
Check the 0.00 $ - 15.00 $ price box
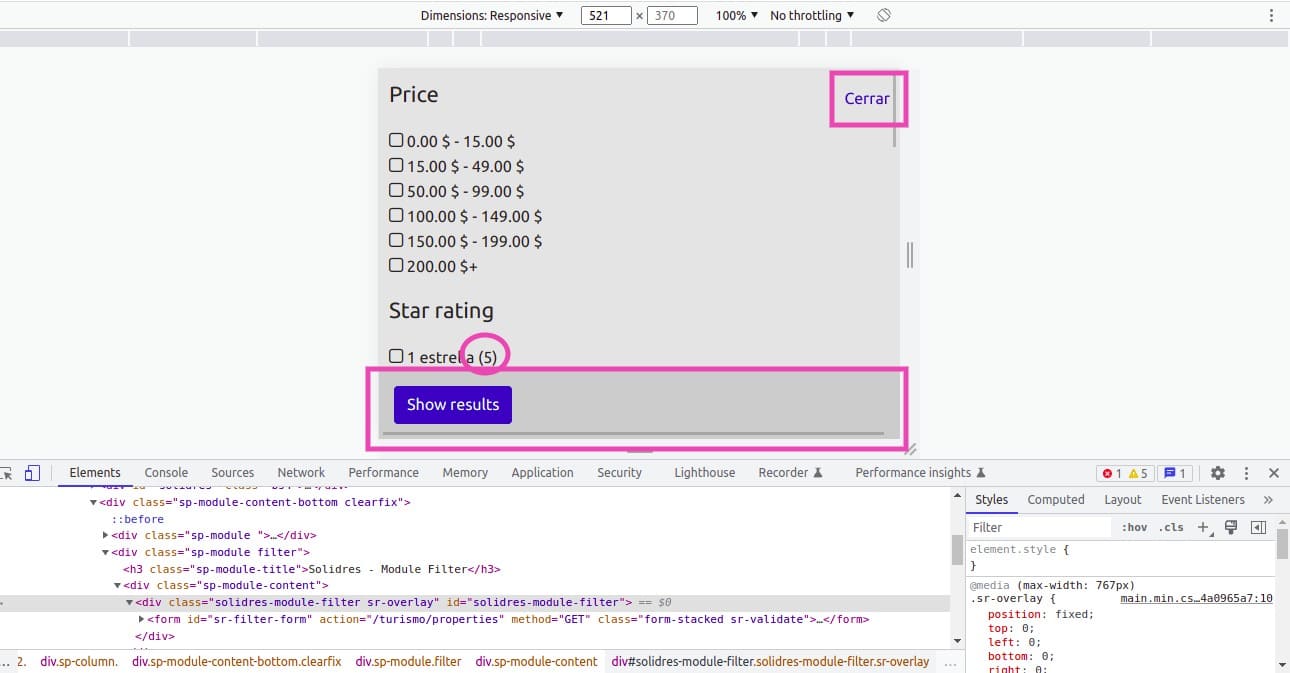[396, 141]
